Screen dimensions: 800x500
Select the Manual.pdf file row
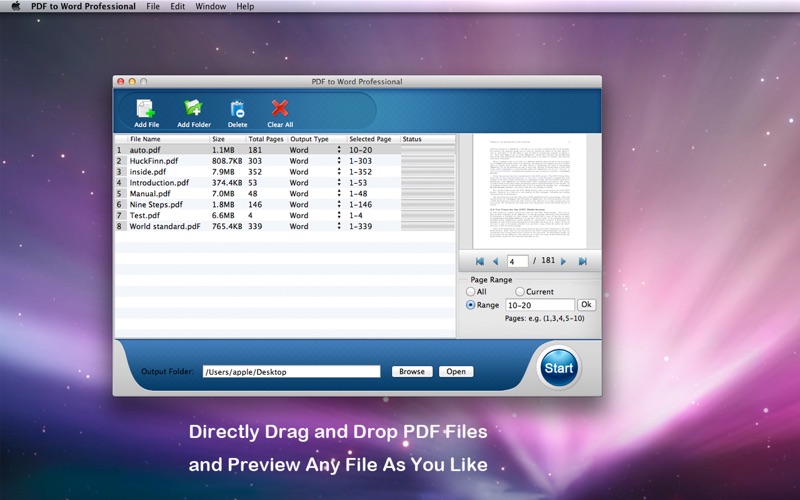[285, 193]
